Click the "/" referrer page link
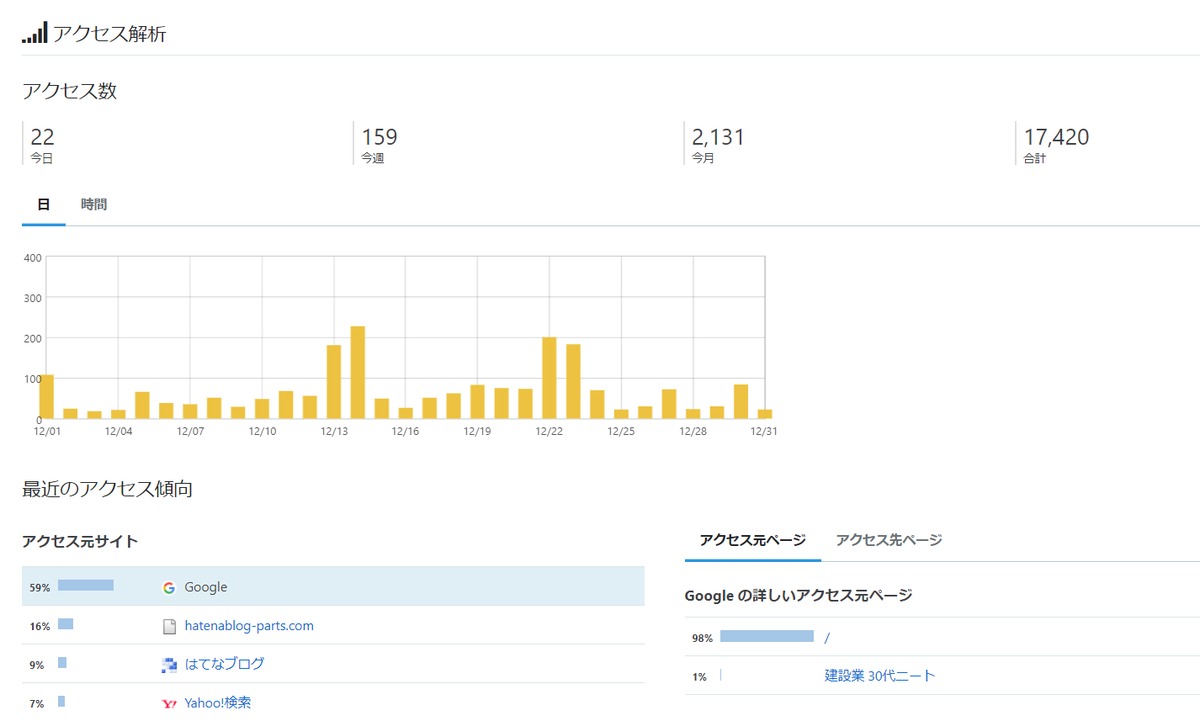 tap(827, 637)
